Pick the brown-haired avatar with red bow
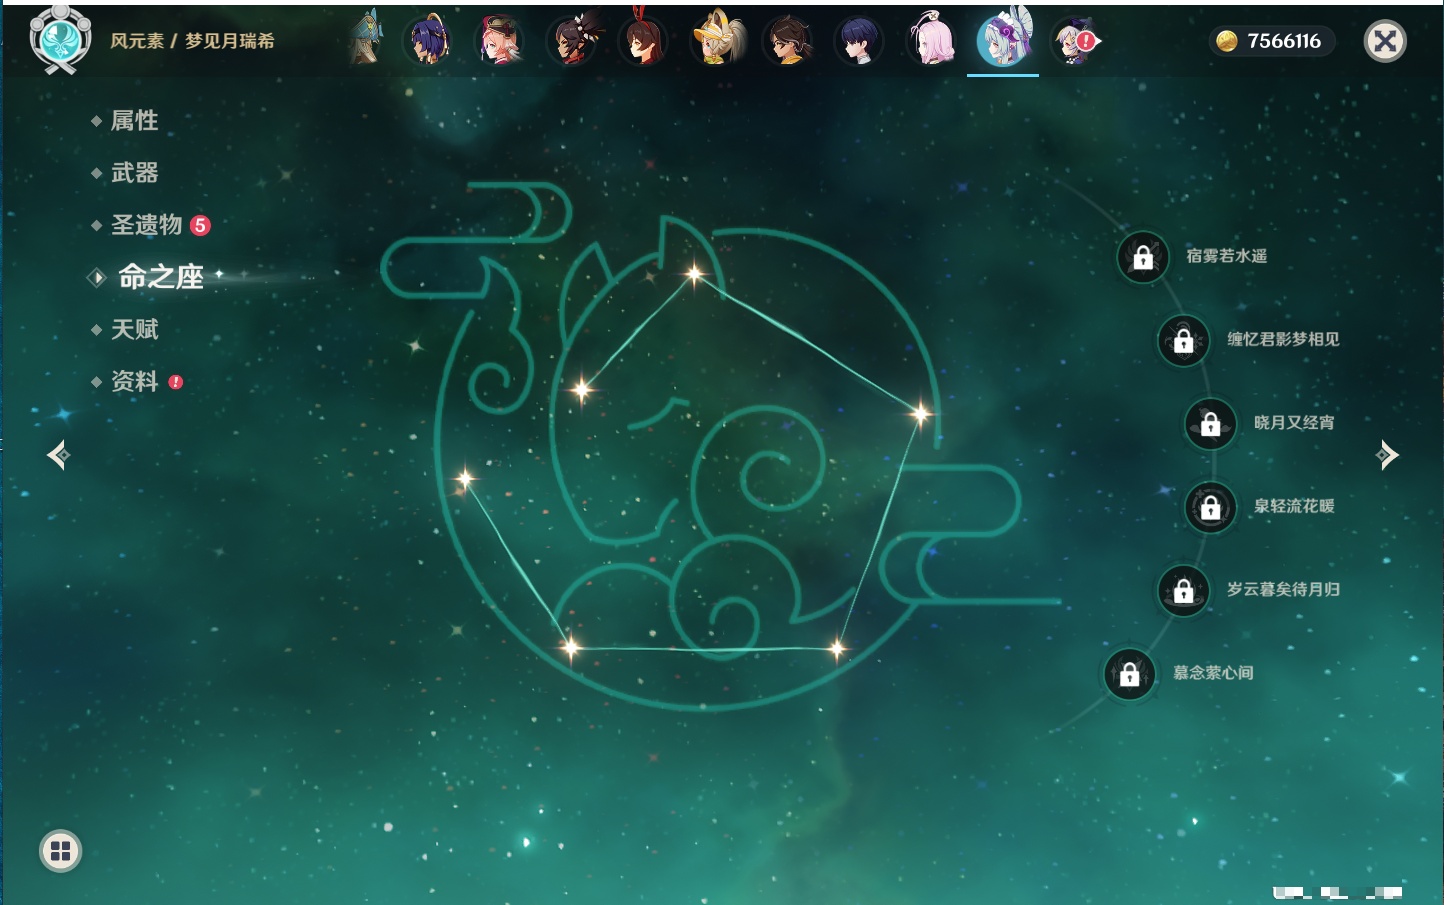Screen dimensions: 1444x905 tap(643, 38)
